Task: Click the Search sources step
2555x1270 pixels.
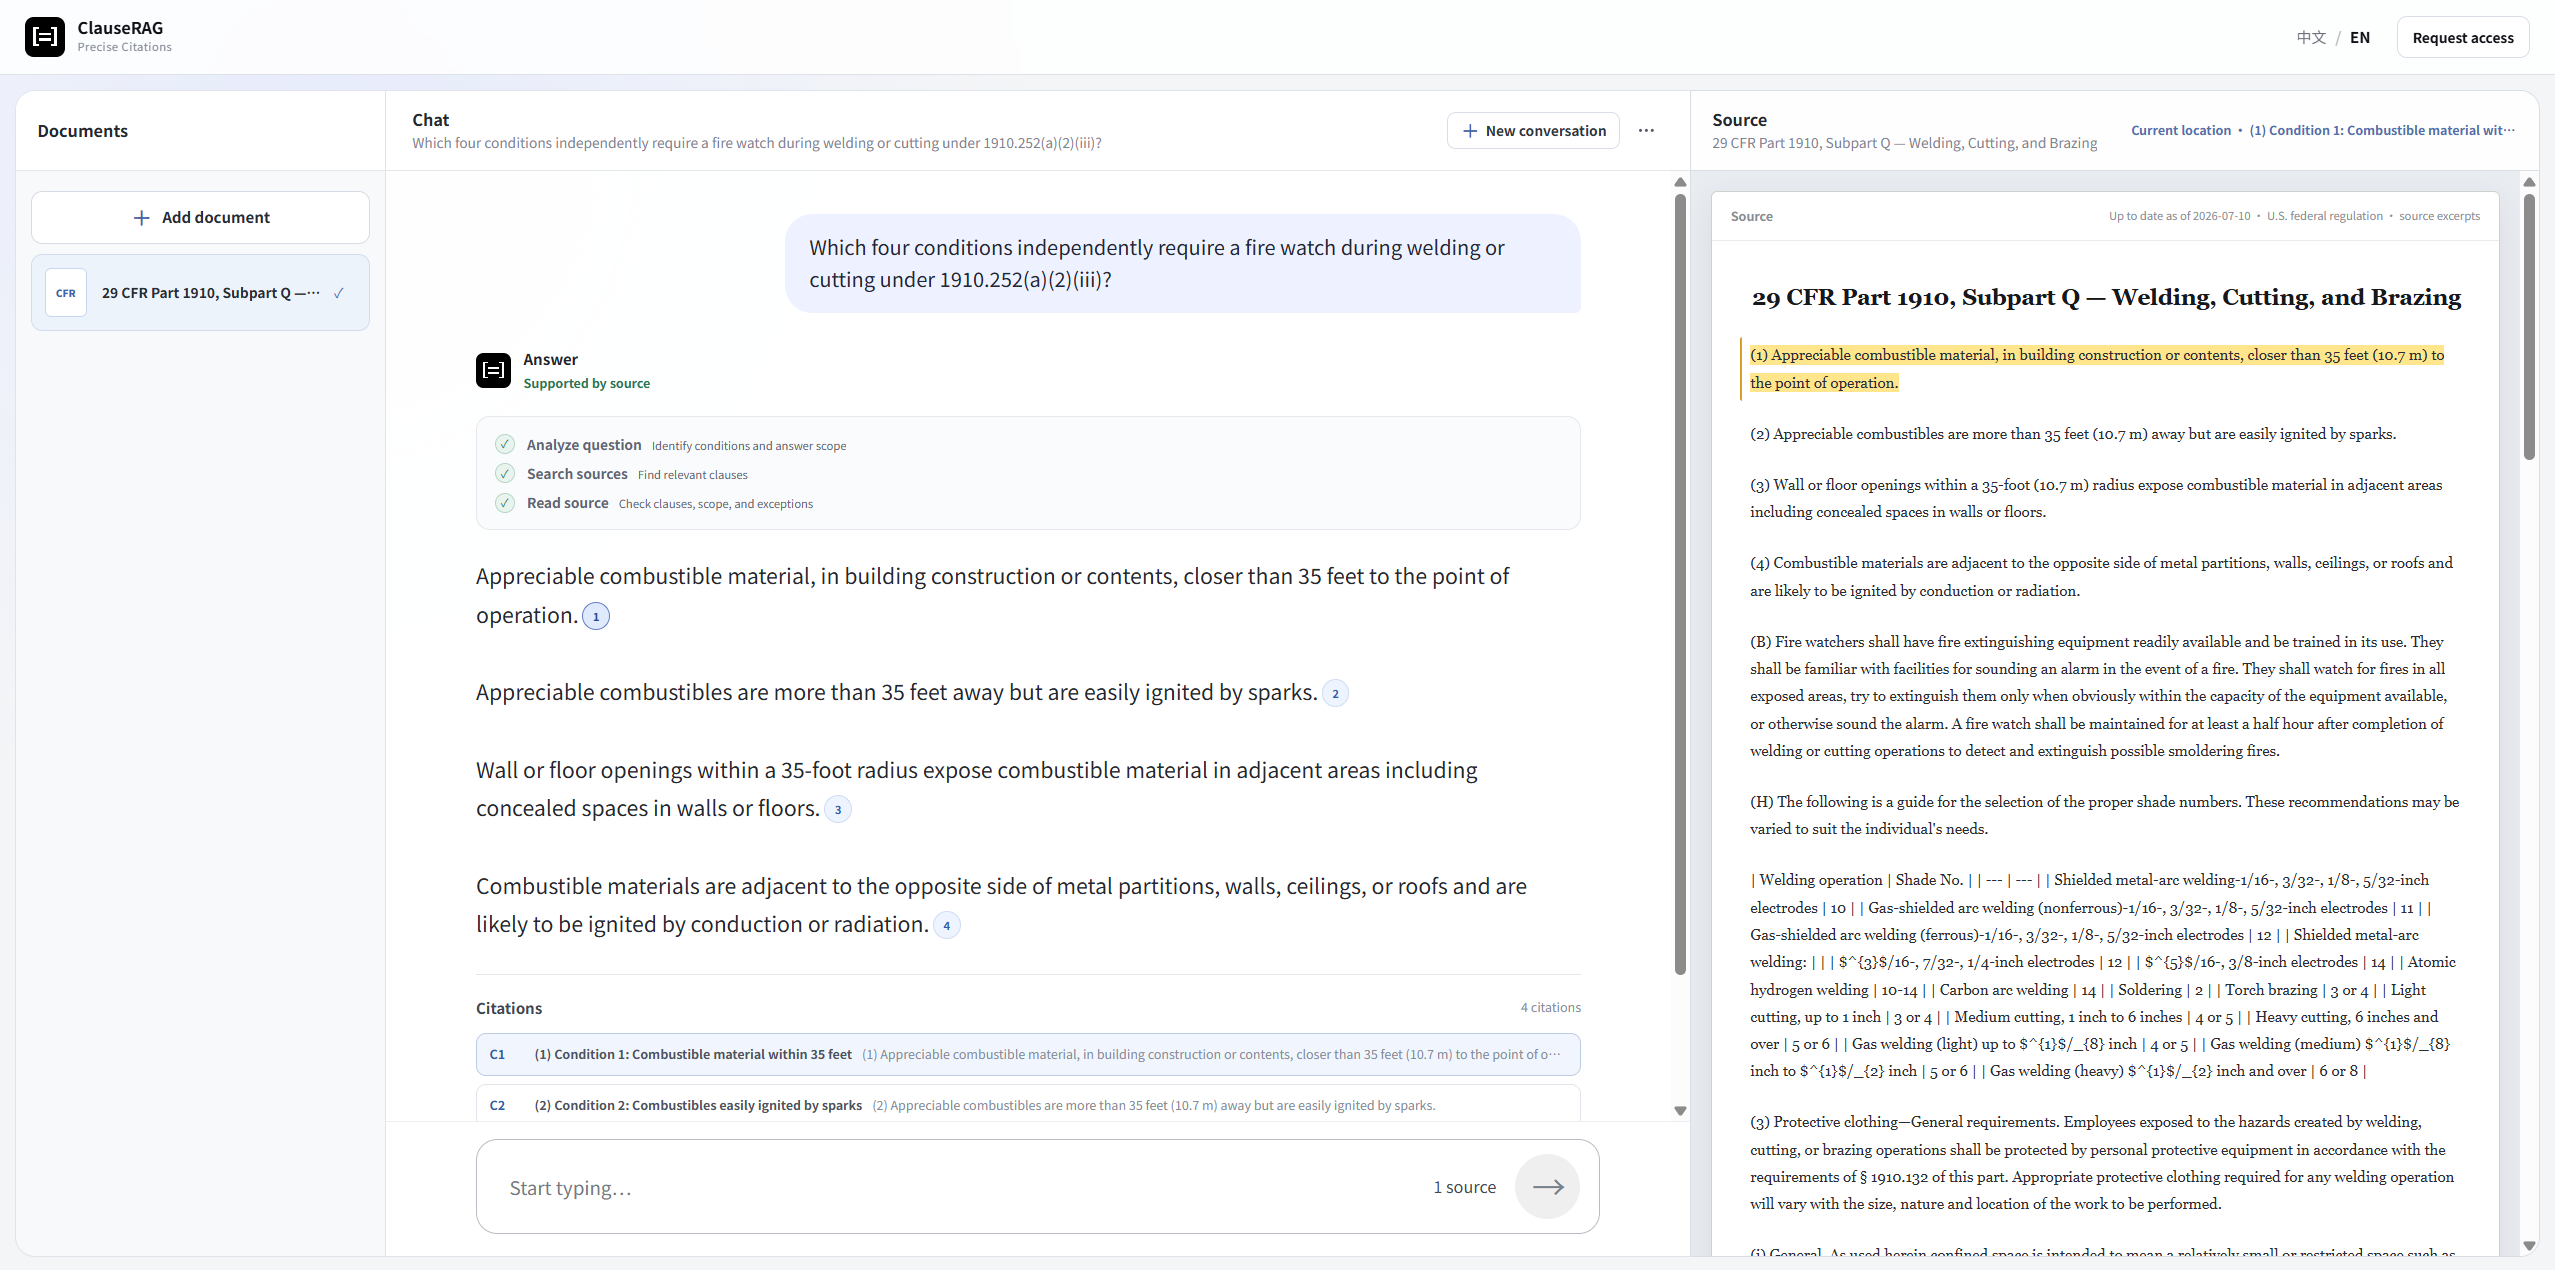Action: point(621,474)
